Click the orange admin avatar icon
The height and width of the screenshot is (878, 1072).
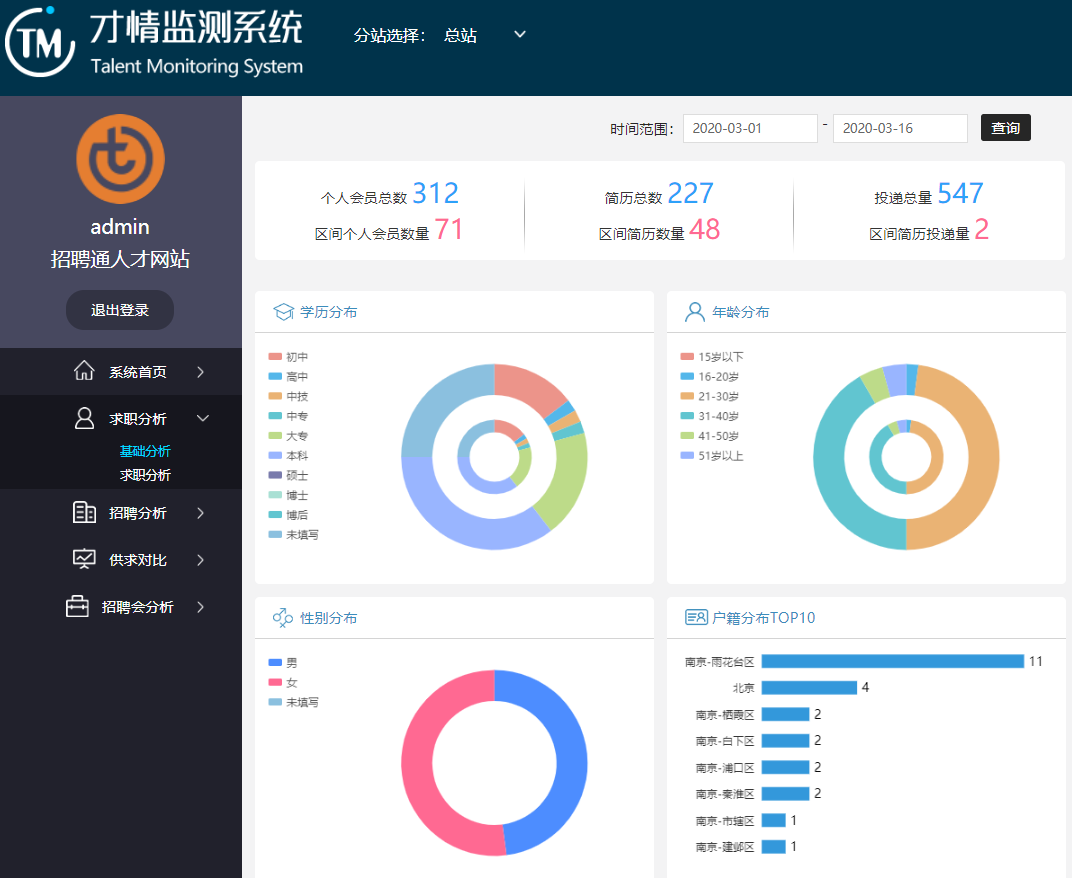(120, 159)
